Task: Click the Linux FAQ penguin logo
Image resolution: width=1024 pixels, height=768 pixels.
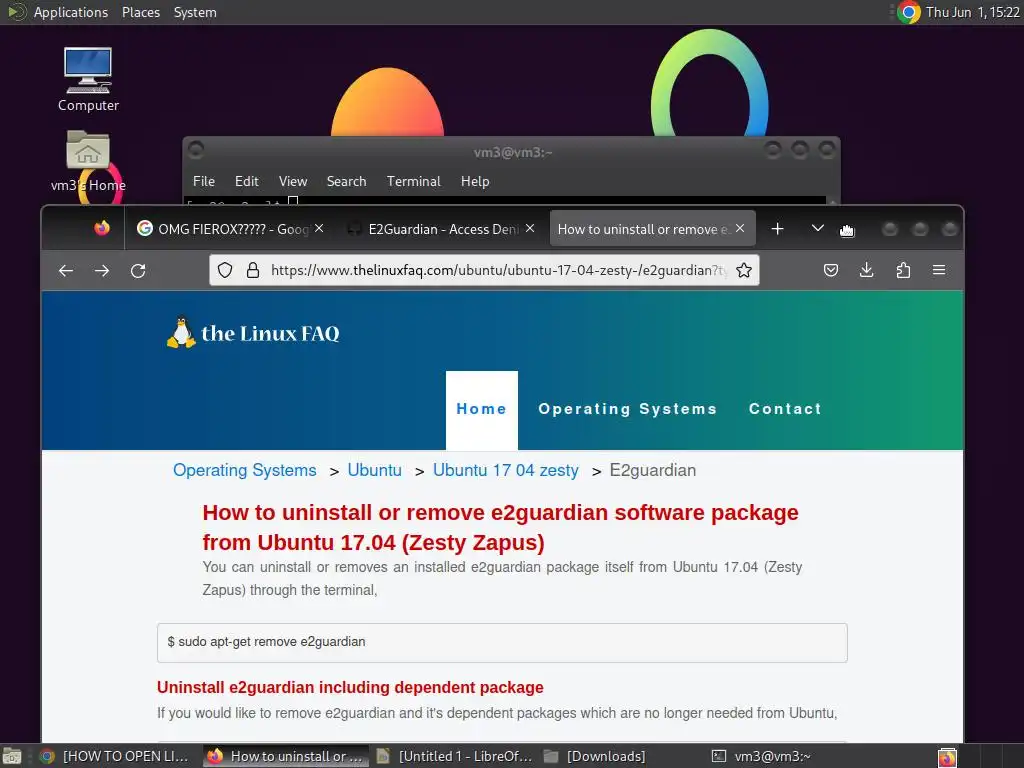Action: click(x=253, y=333)
